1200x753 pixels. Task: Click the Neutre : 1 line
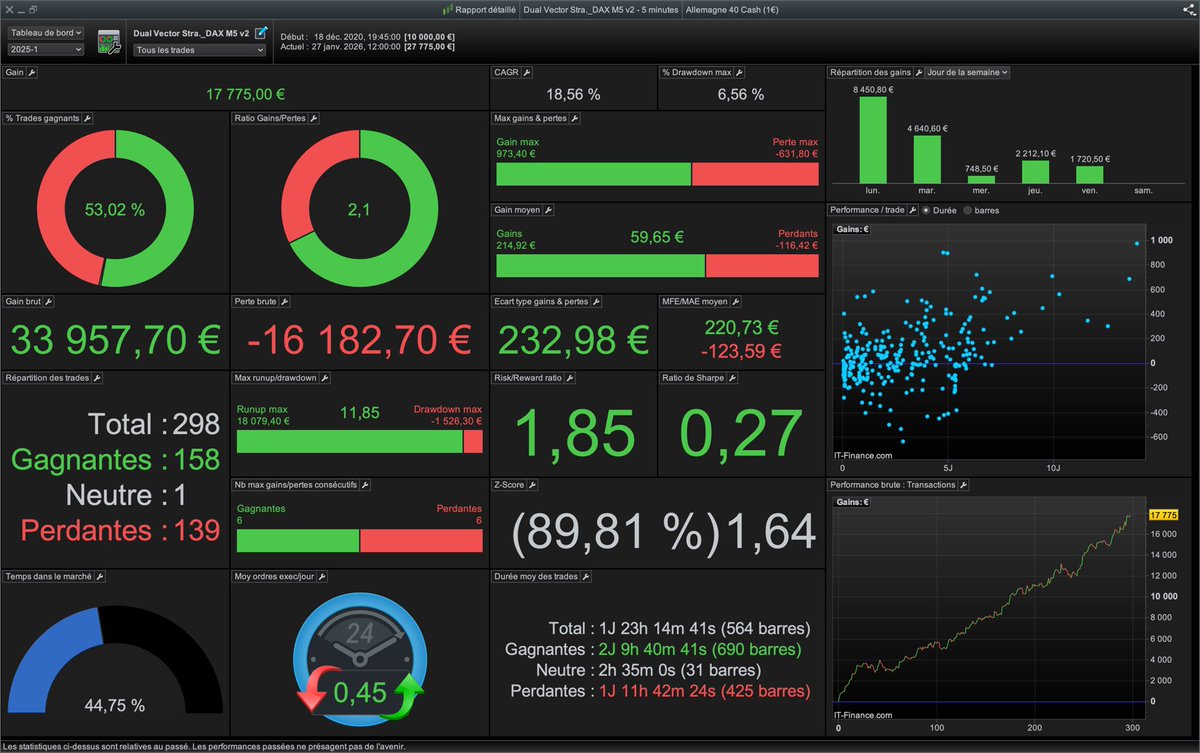[x=127, y=495]
